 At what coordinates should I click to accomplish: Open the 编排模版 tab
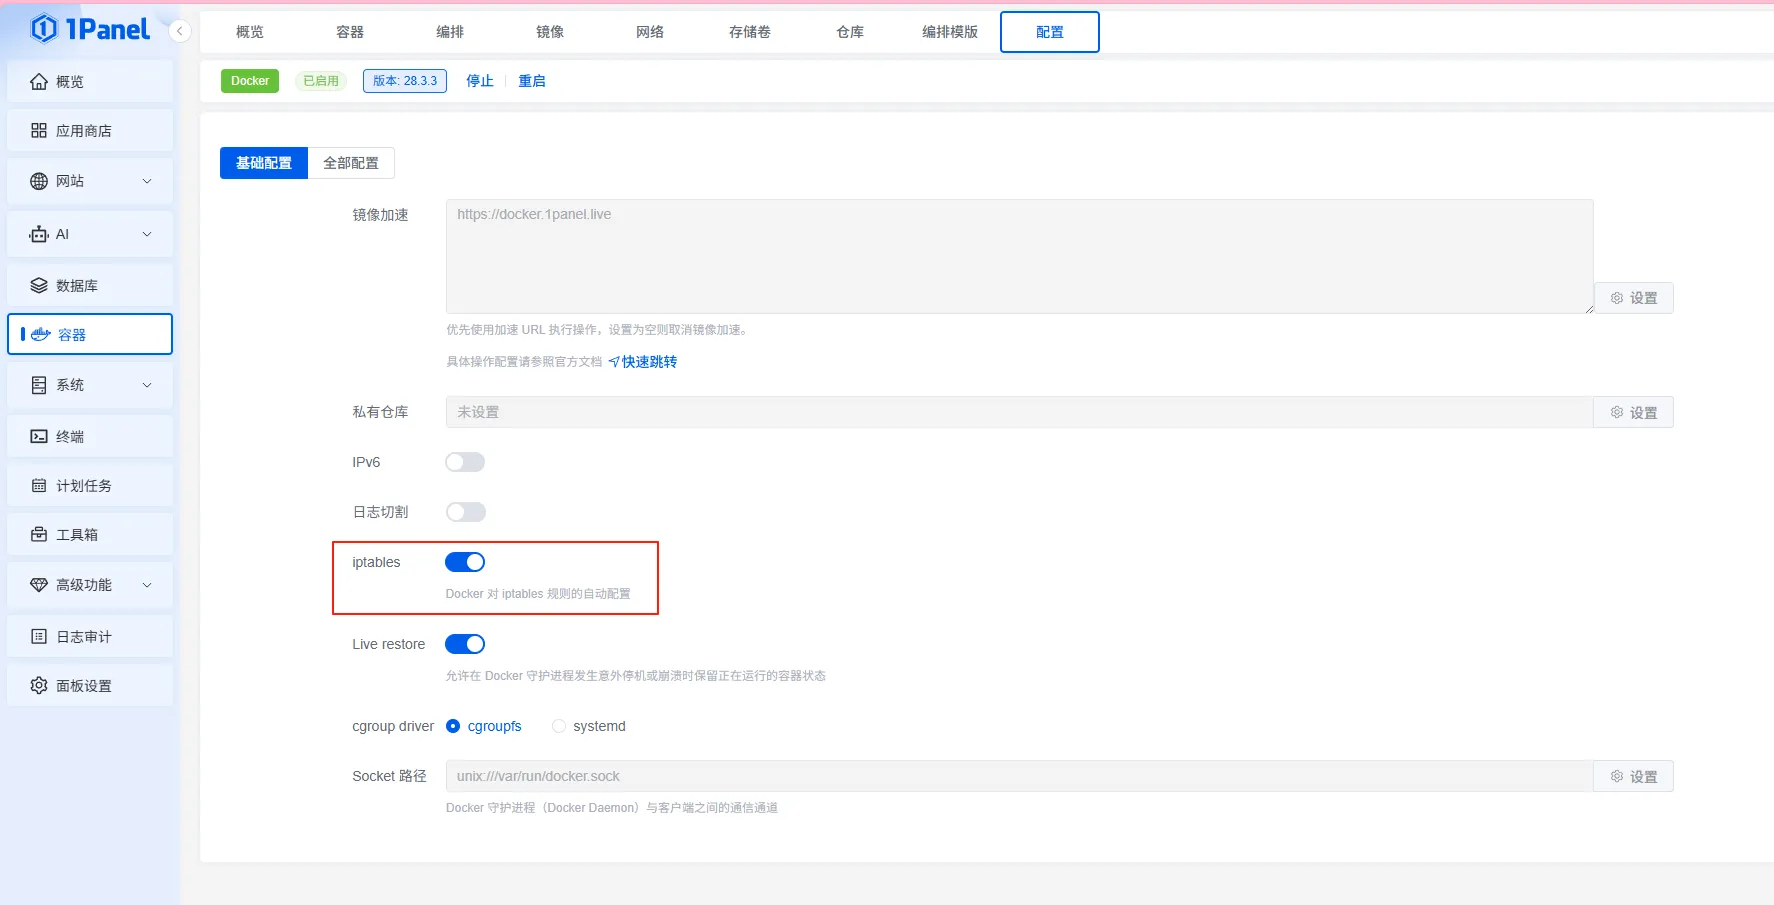pos(950,32)
